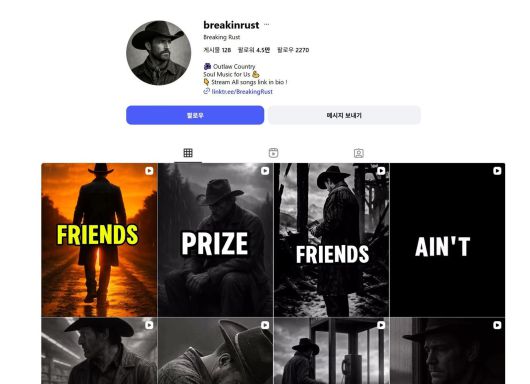Viewport: 530px width, 384px height.
Task: Open the AIN'T reel thumbnail
Action: (x=448, y=240)
